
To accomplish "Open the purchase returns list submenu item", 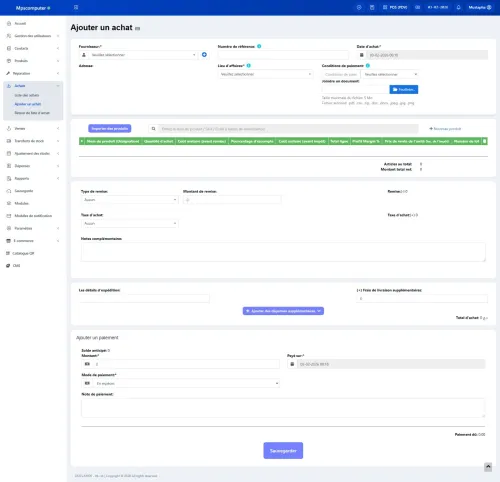I will click(32, 113).
